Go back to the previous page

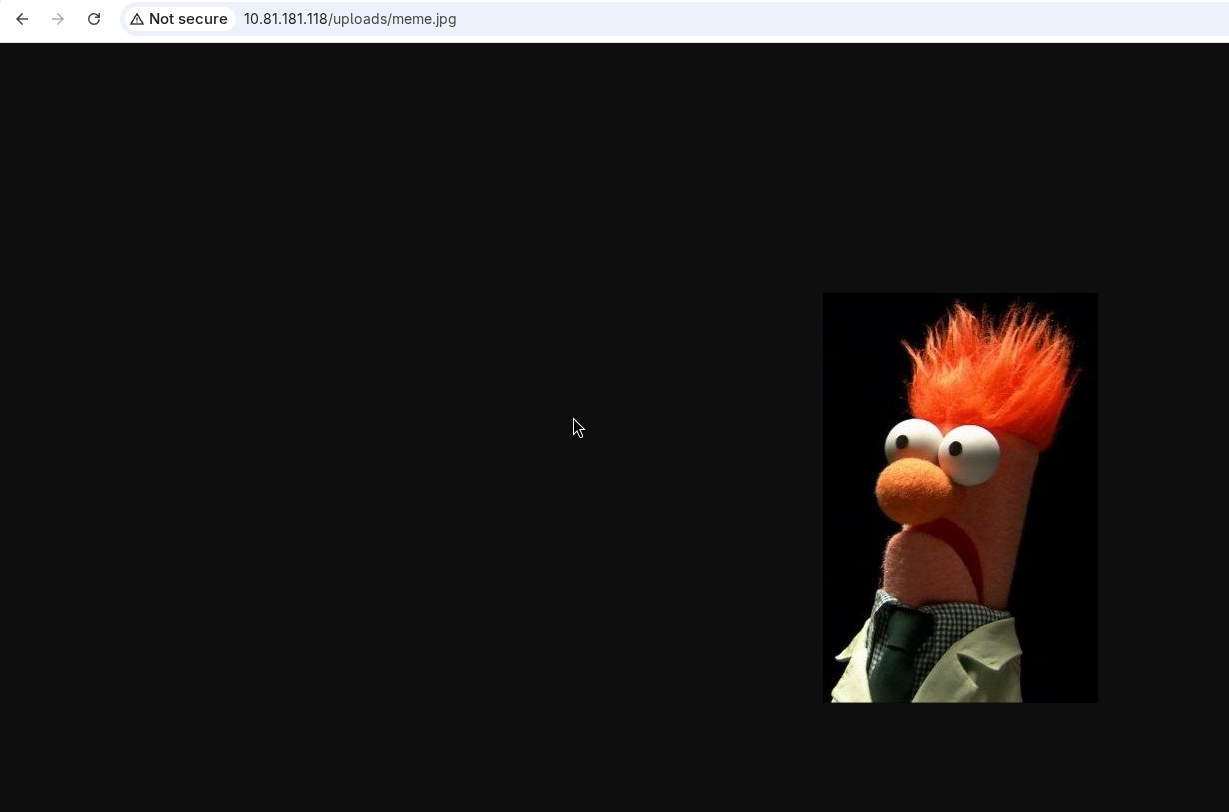coord(22,19)
